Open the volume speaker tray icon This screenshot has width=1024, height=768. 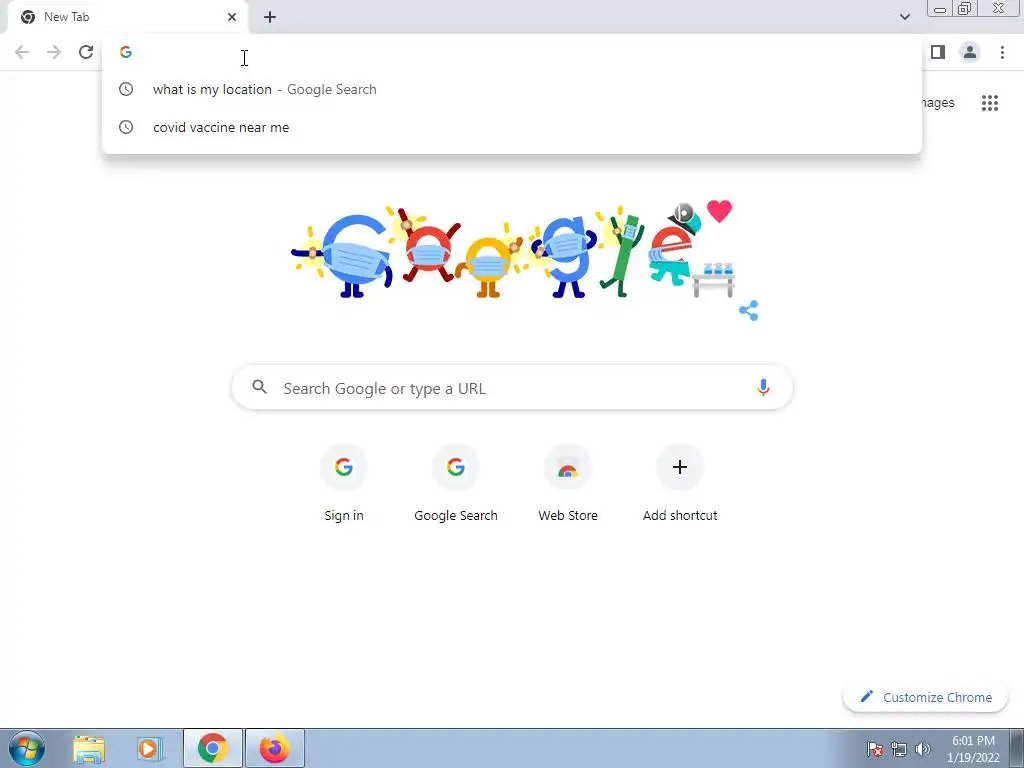pos(923,749)
